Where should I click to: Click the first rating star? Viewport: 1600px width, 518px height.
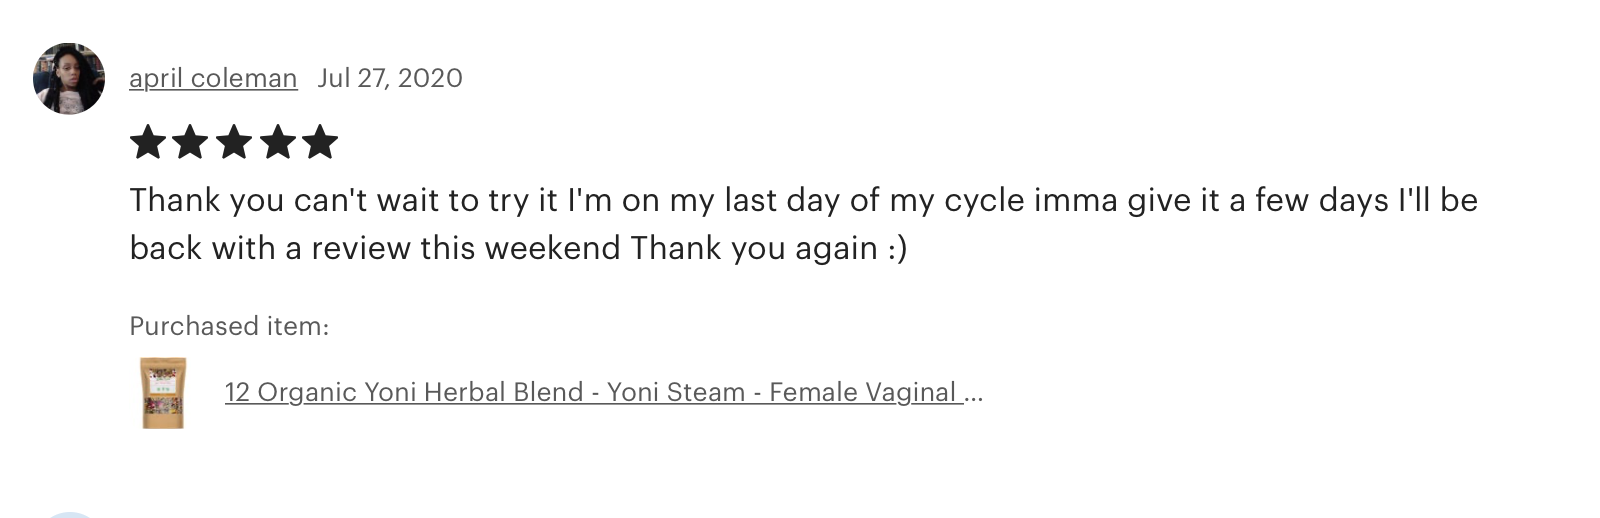tap(148, 142)
